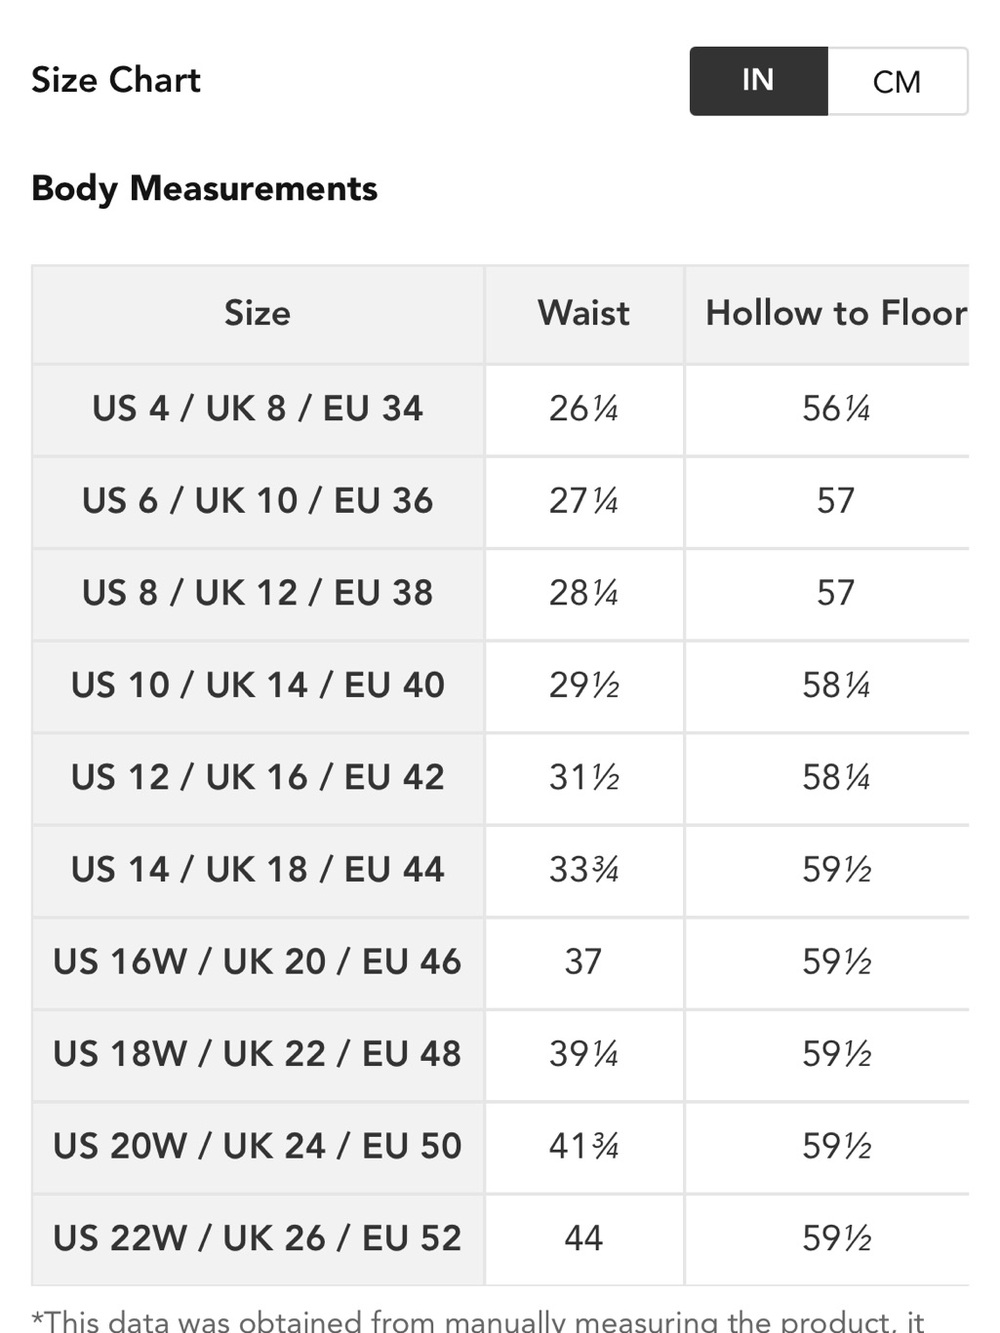Select the waist value 33¾
This screenshot has width=1000, height=1333.
coord(584,870)
